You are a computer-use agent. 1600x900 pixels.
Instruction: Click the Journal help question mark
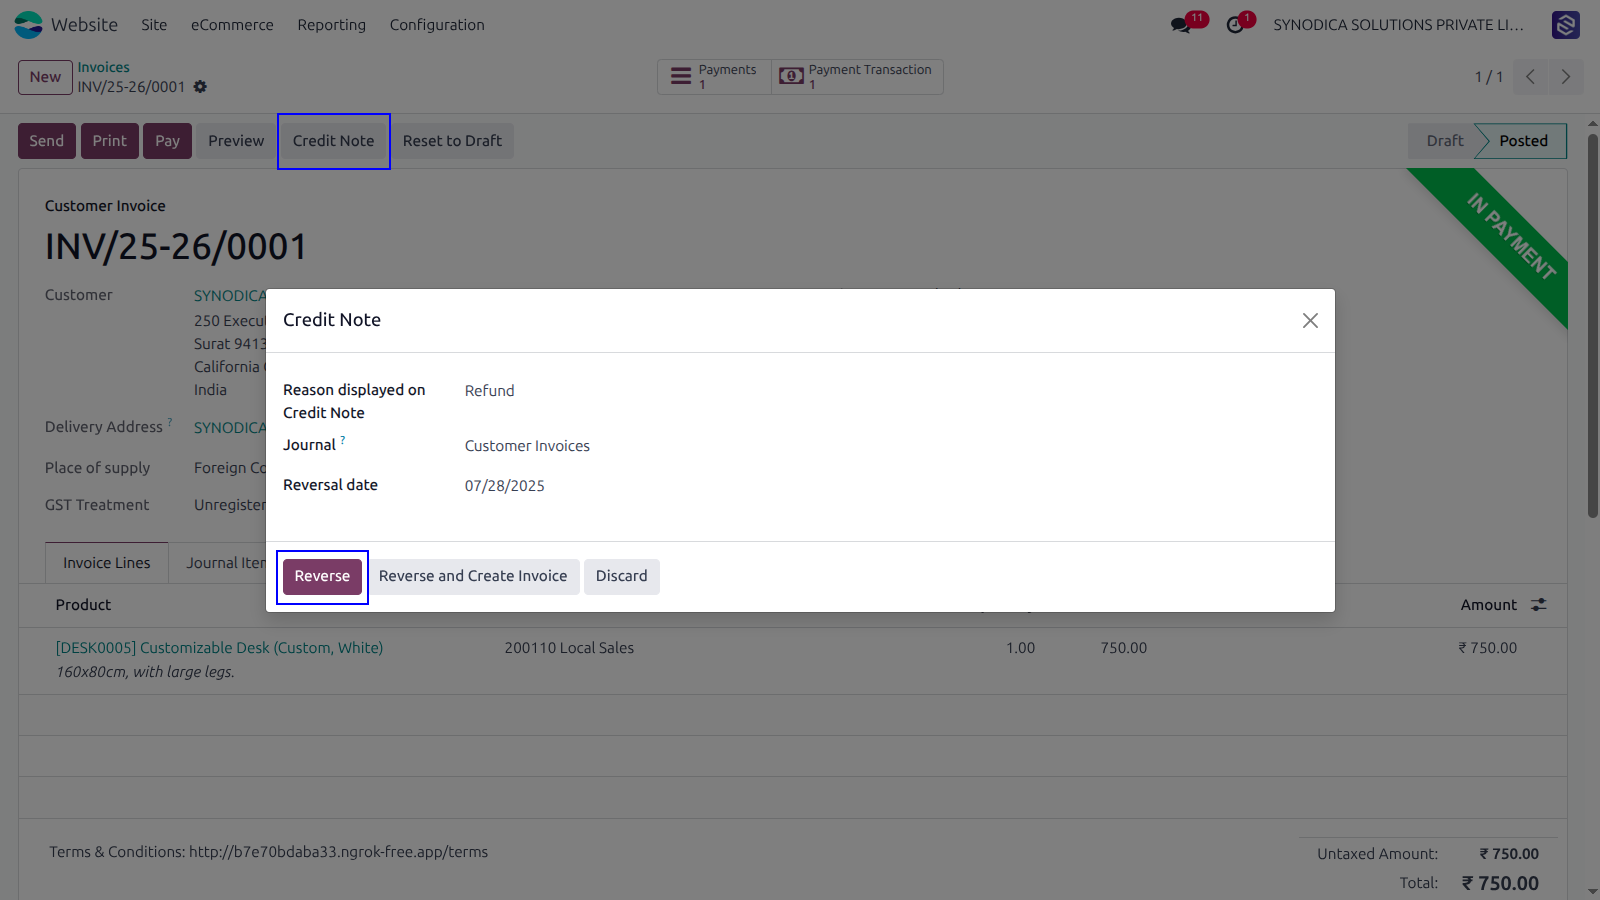click(343, 439)
